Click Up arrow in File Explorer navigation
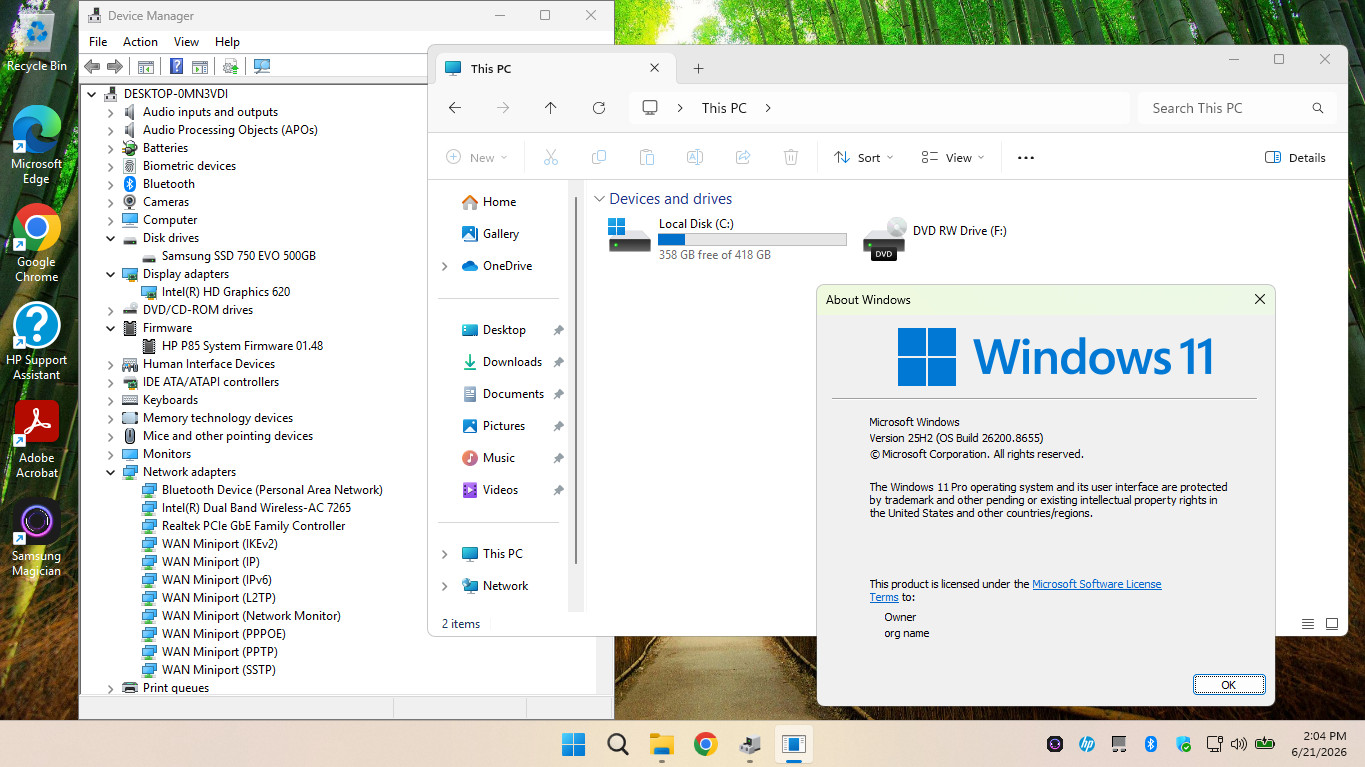Viewport: 1365px width, 767px height. [x=550, y=108]
